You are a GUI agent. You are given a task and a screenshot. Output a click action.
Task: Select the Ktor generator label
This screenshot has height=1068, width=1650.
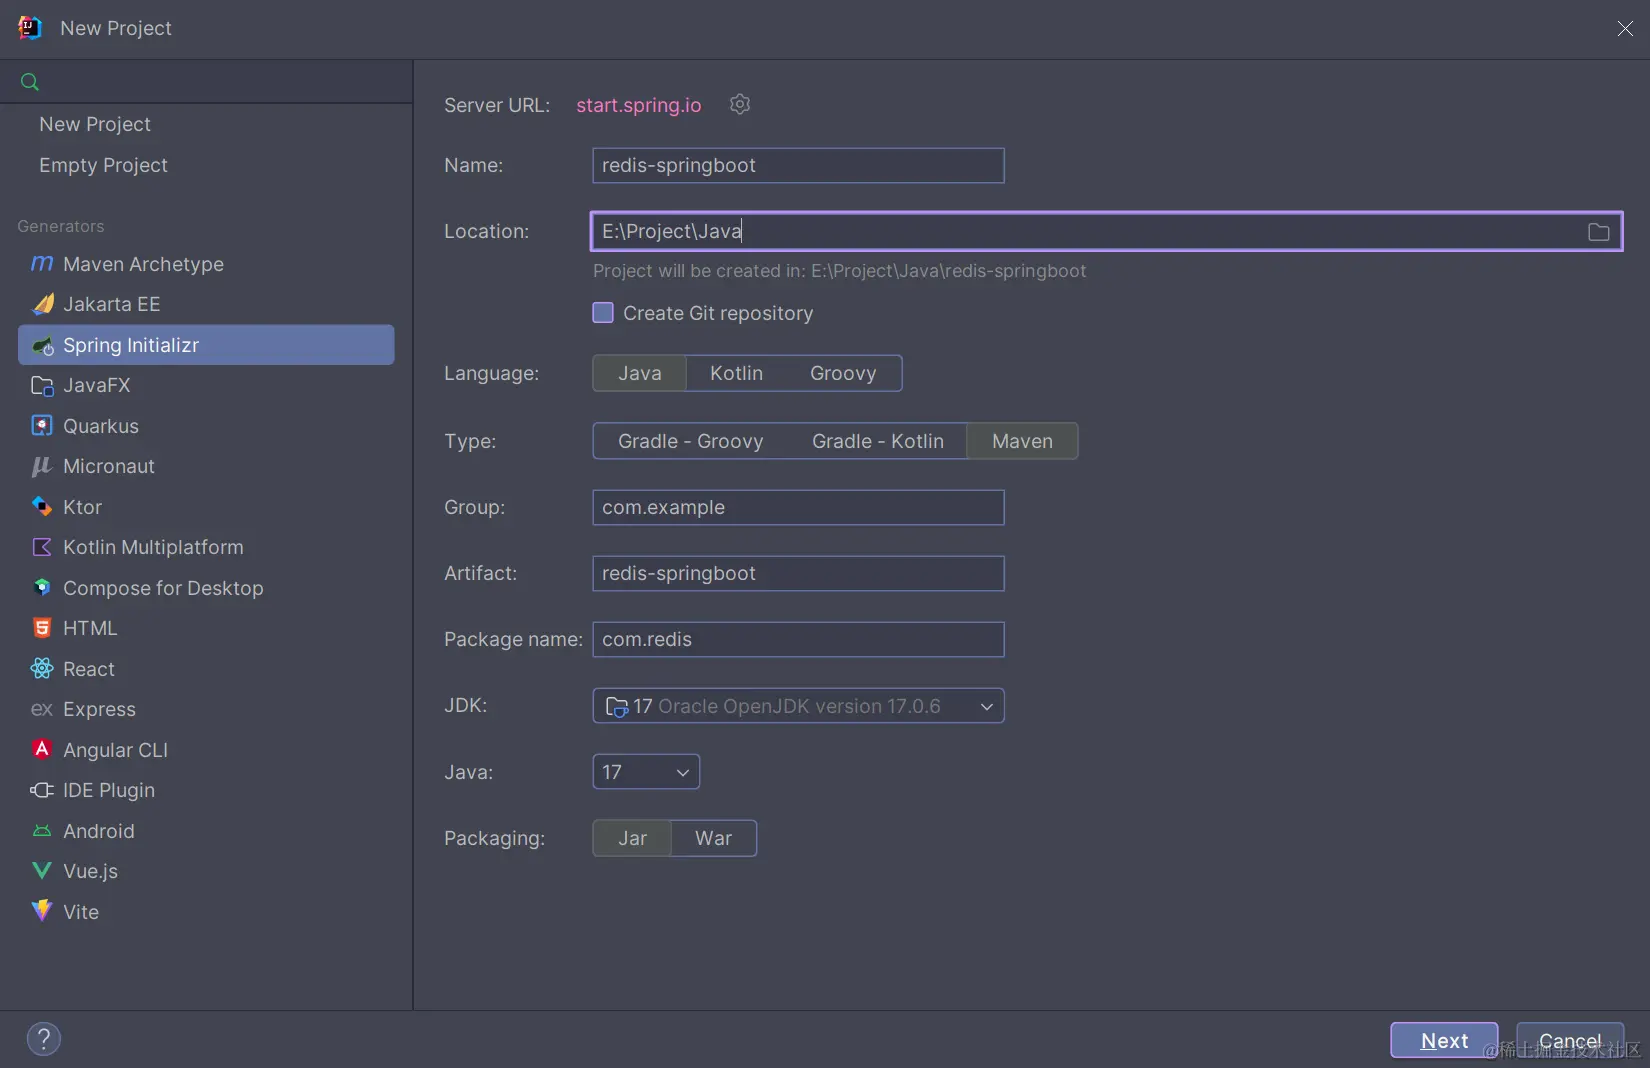(82, 507)
